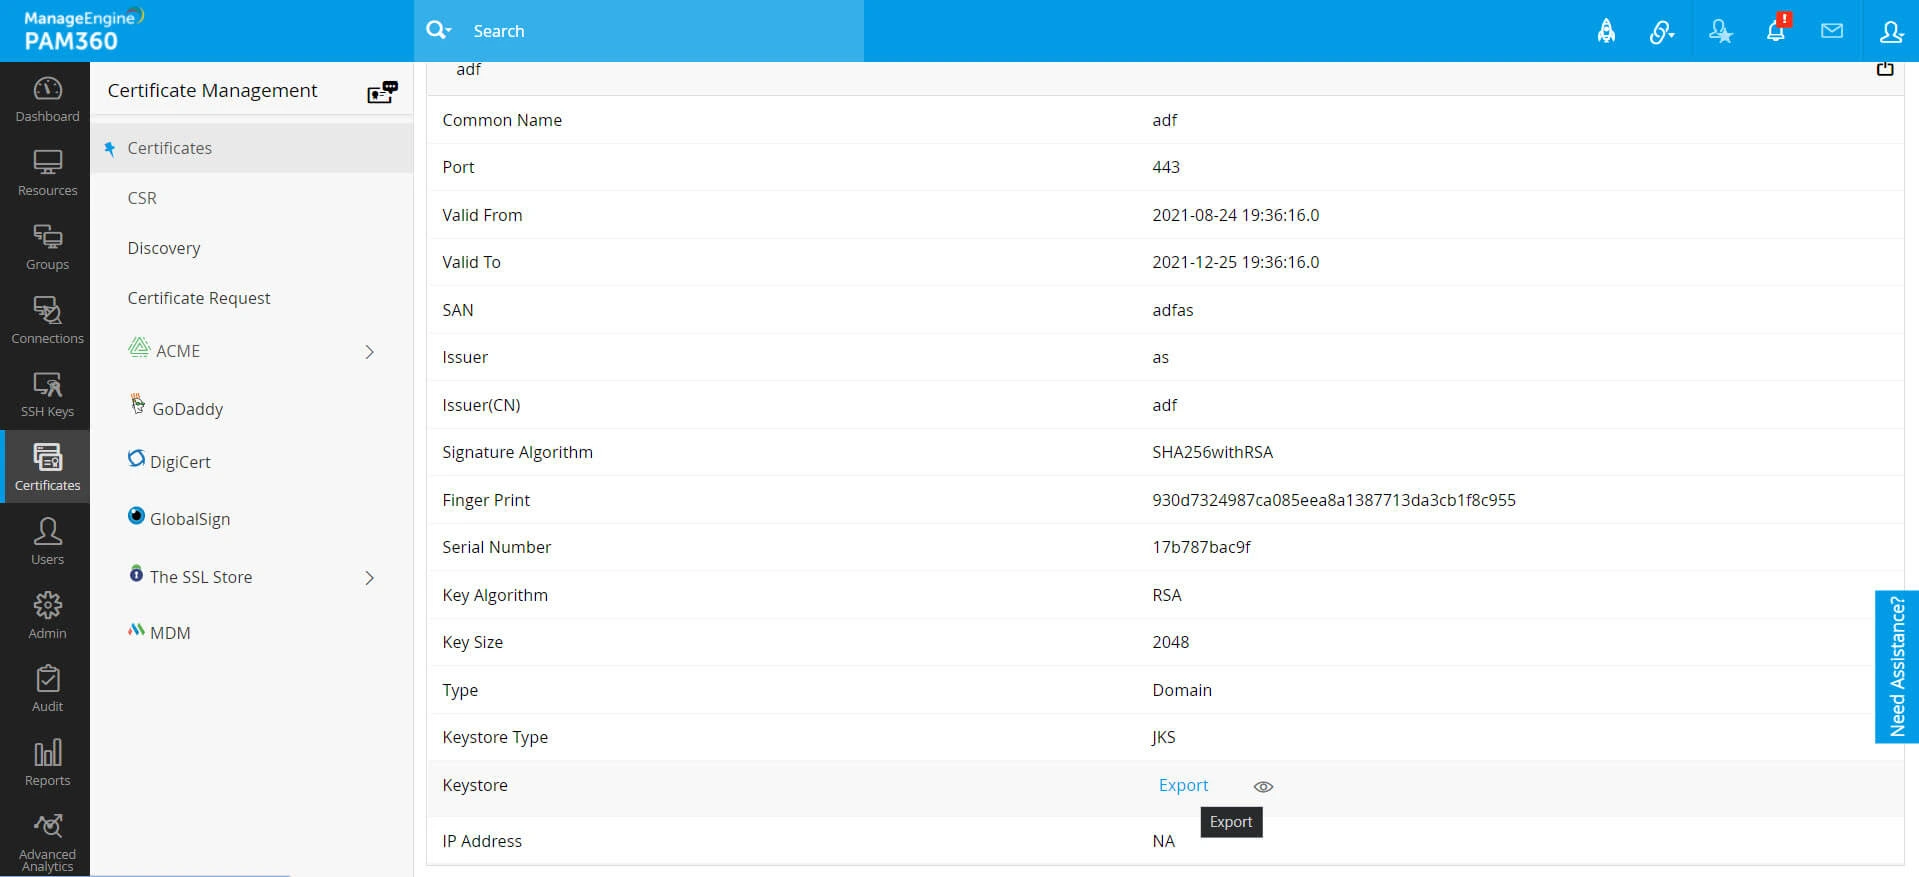Click the Export keystore link
The height and width of the screenshot is (877, 1919).
(1183, 785)
